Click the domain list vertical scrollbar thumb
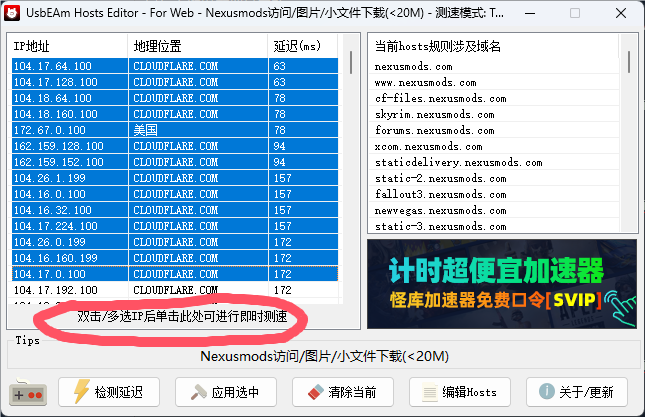Viewport: 645px width, 417px height. pos(629,62)
